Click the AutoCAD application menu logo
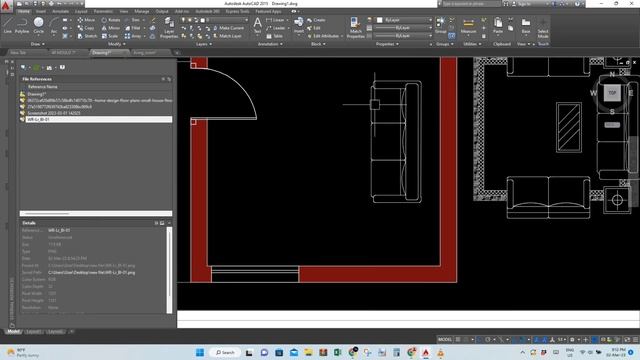 (x=6, y=6)
